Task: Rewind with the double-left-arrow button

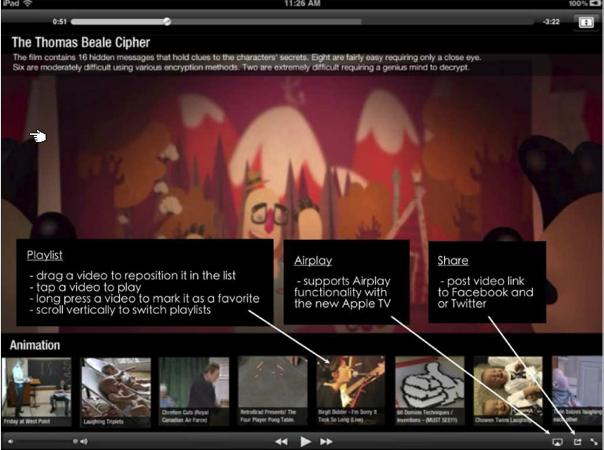Action: pyautogui.click(x=282, y=442)
